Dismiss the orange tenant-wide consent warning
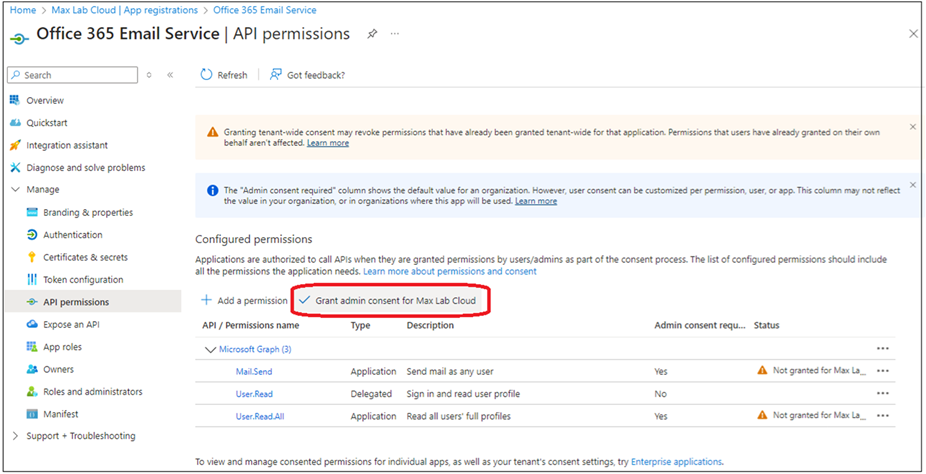The width and height of the screenshot is (926, 474). point(912,127)
